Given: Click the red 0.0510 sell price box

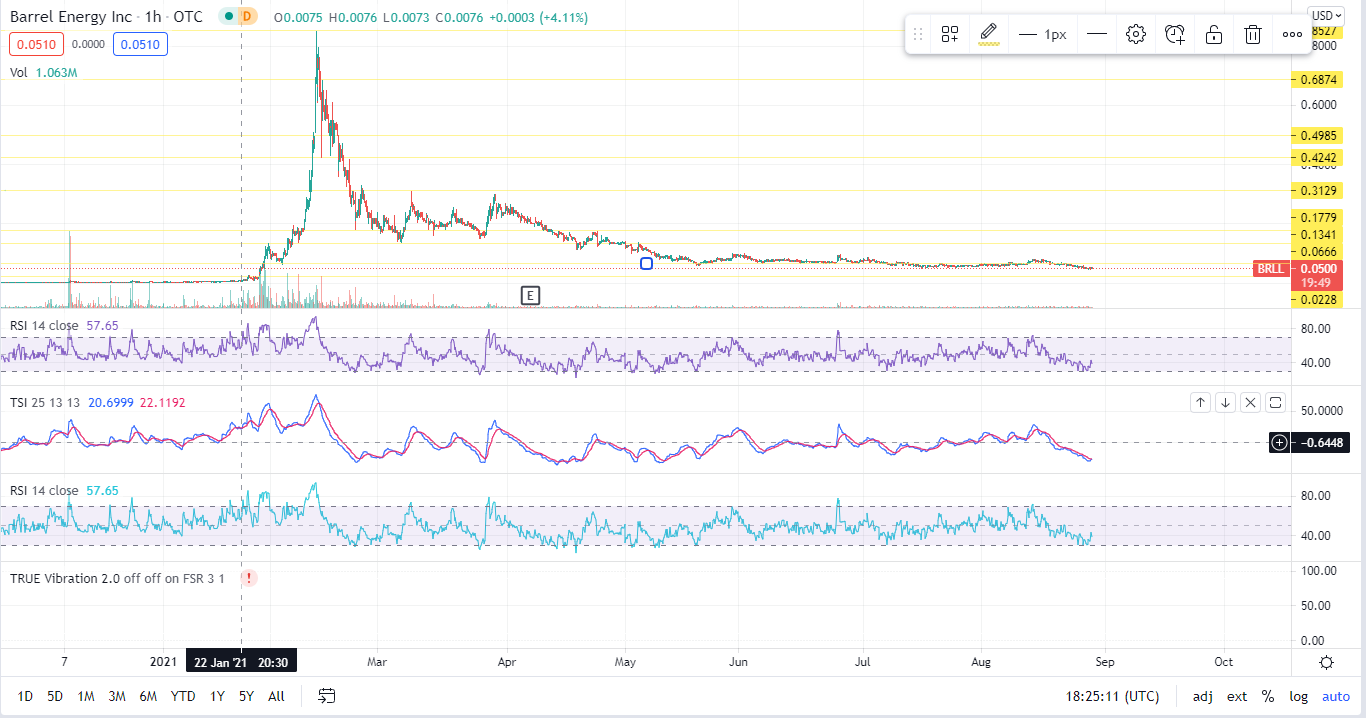Looking at the screenshot, I should [x=36, y=44].
